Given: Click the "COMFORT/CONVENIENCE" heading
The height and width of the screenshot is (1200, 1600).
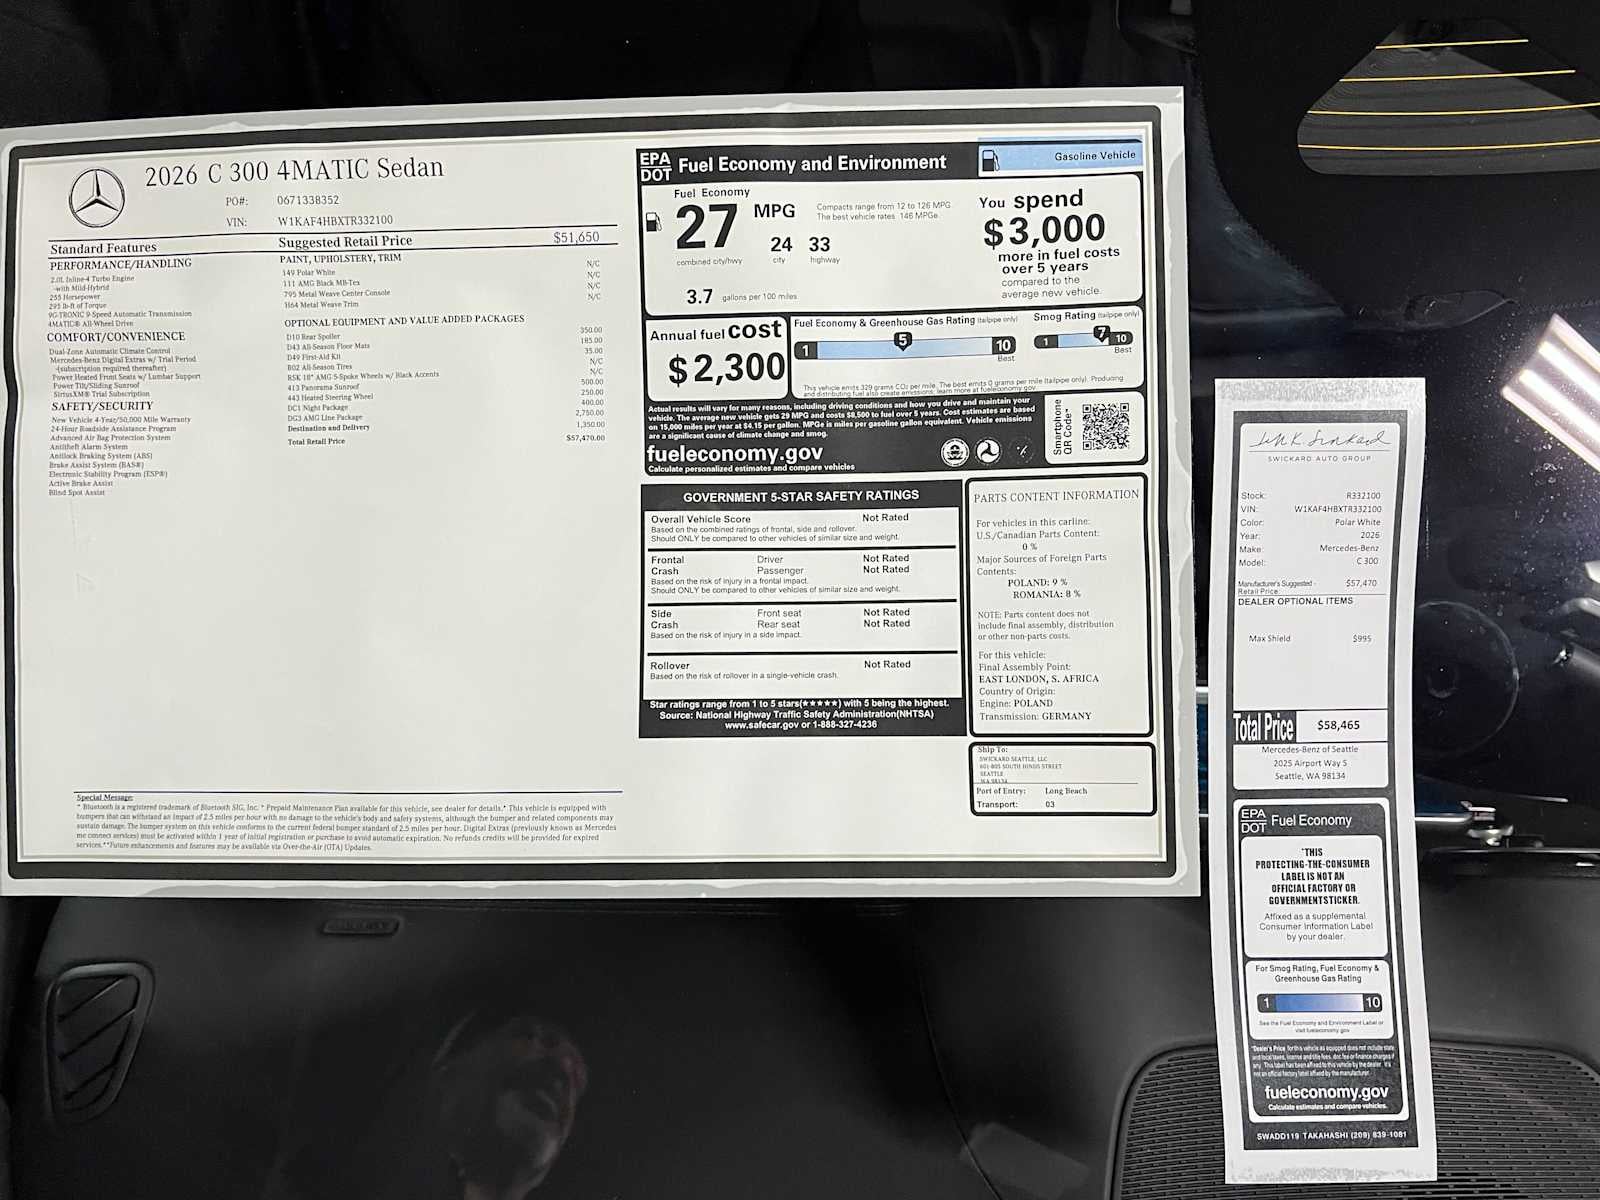Looking at the screenshot, I should point(116,337).
